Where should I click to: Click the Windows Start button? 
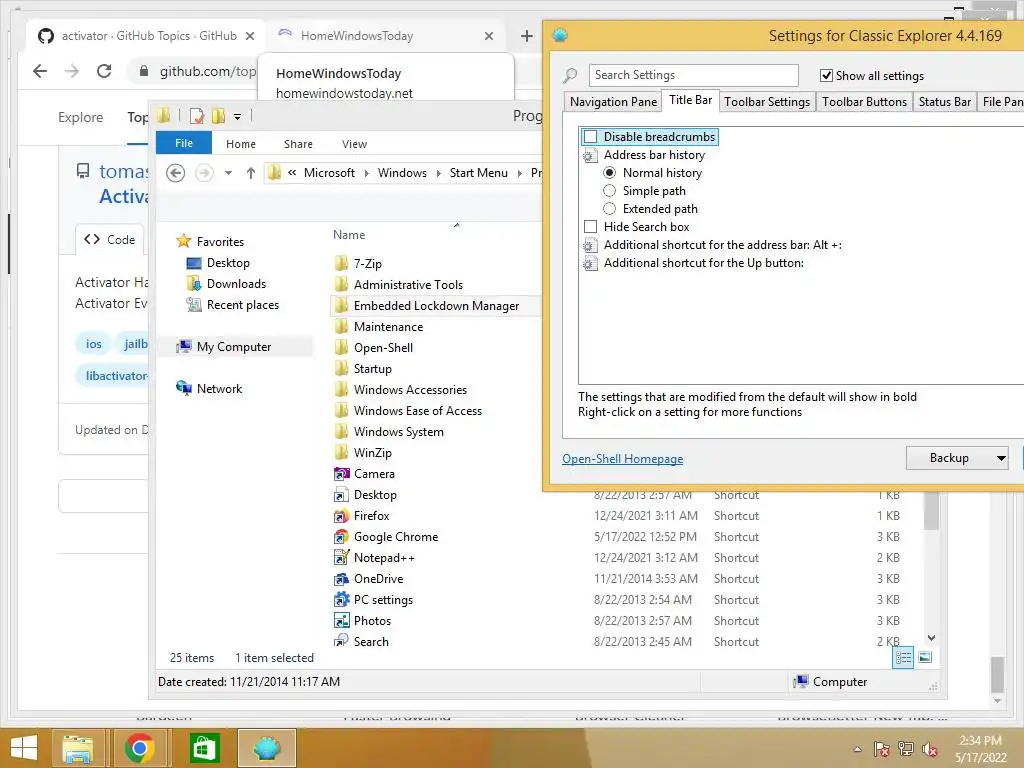pos(24,748)
